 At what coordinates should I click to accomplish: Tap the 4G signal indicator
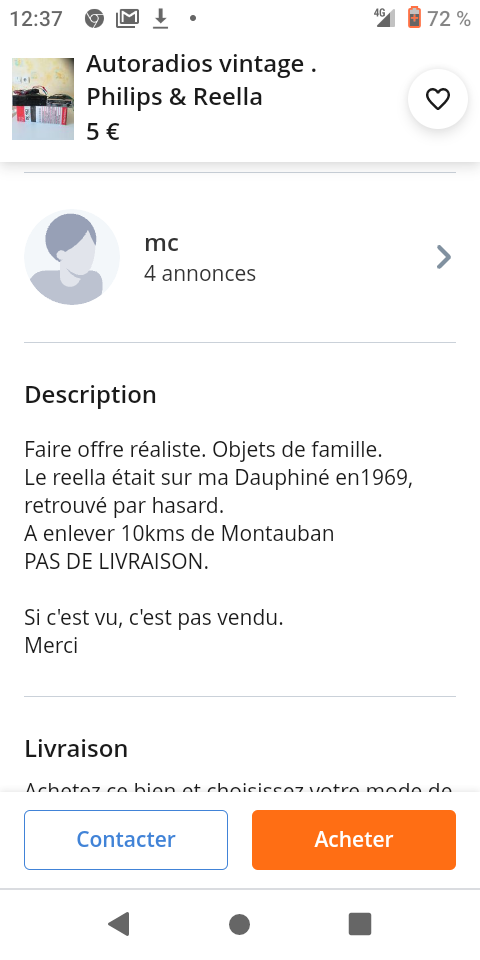(384, 18)
